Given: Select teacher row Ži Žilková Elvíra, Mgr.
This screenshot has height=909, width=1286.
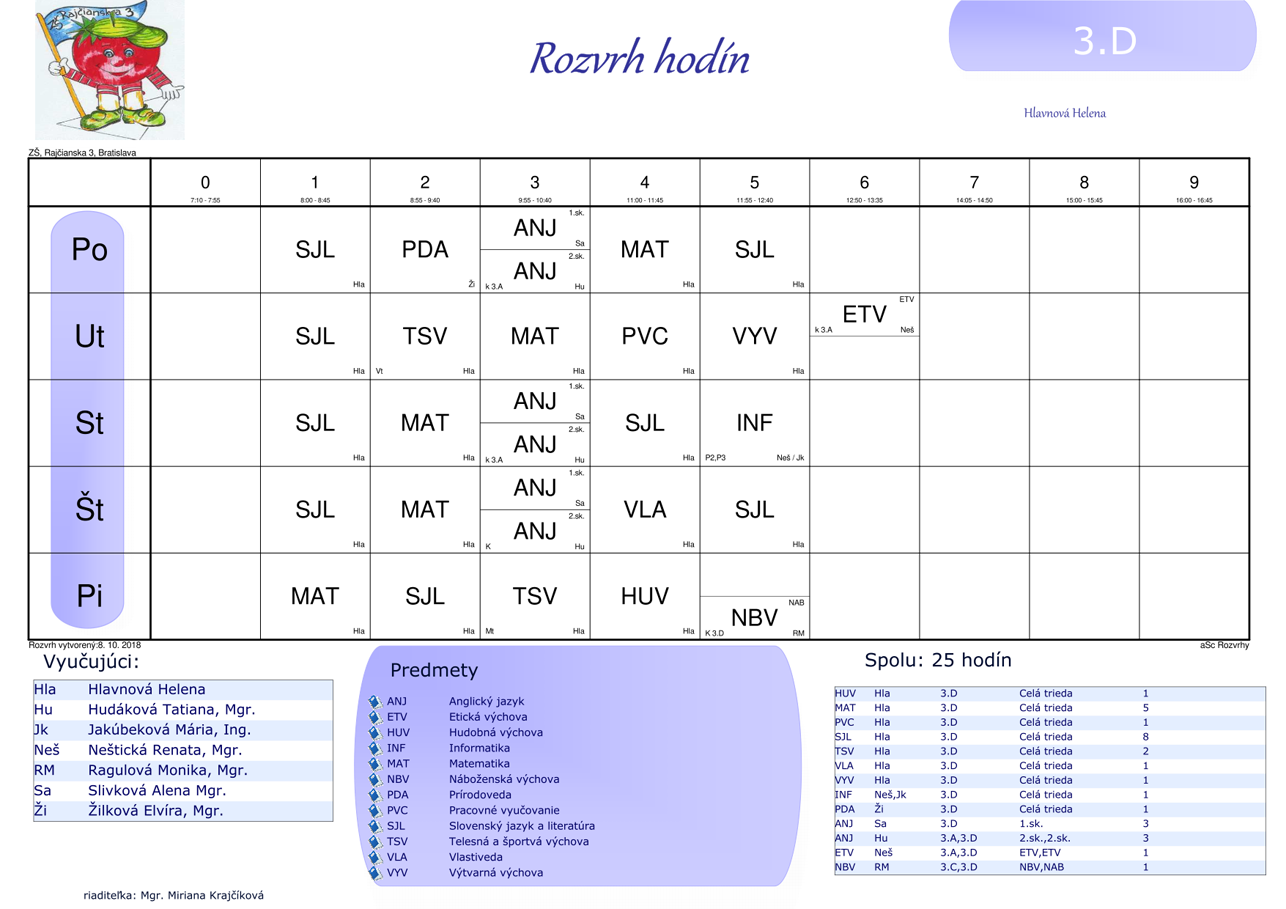Looking at the screenshot, I should [x=183, y=811].
